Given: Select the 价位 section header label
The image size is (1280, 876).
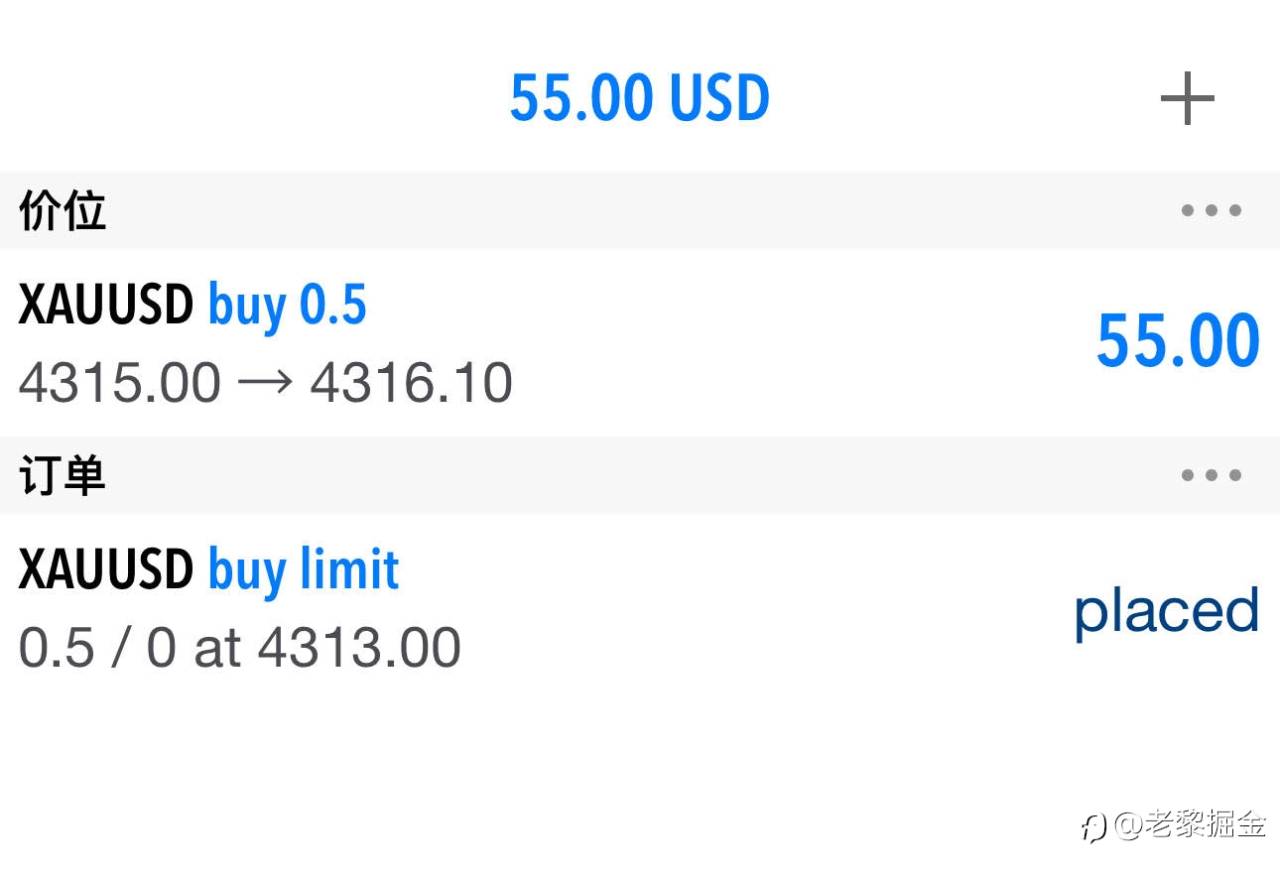Looking at the screenshot, I should (x=62, y=212).
